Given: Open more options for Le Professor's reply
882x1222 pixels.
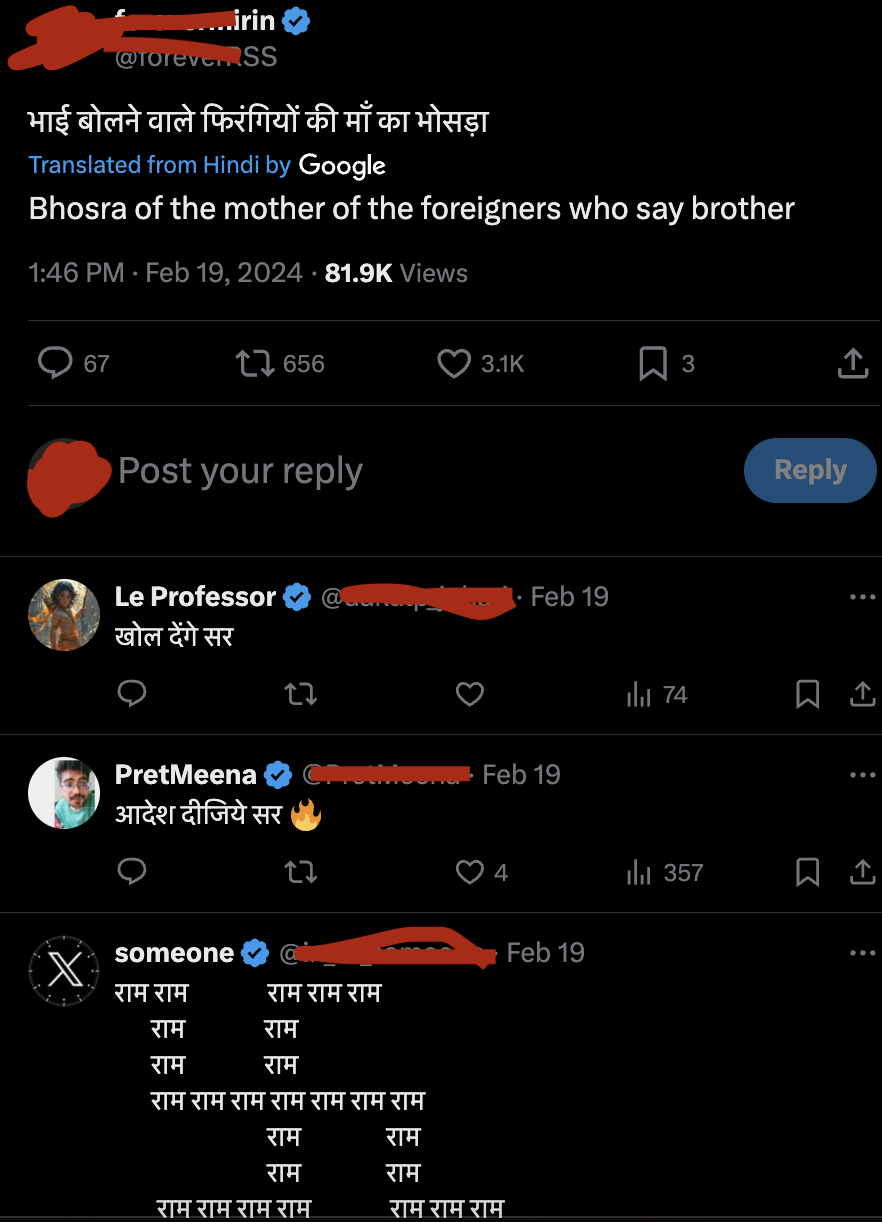Looking at the screenshot, I should (861, 597).
